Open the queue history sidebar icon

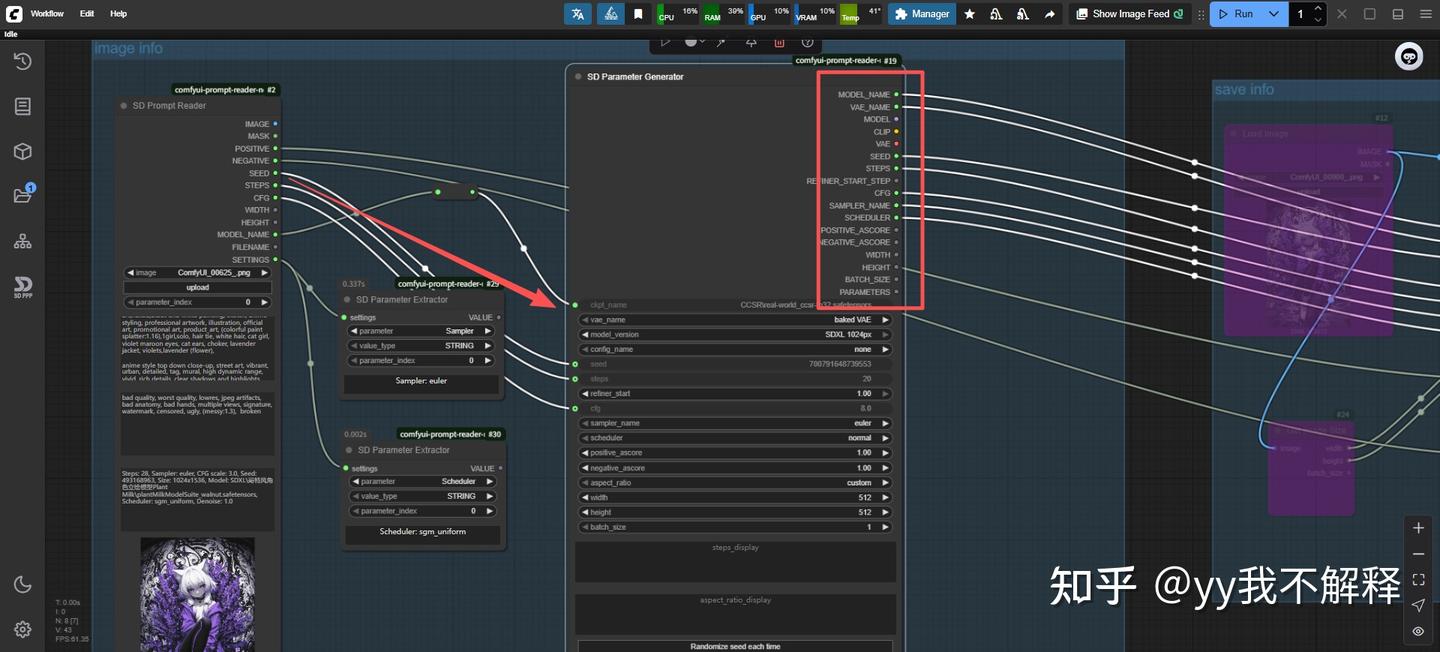point(22,61)
